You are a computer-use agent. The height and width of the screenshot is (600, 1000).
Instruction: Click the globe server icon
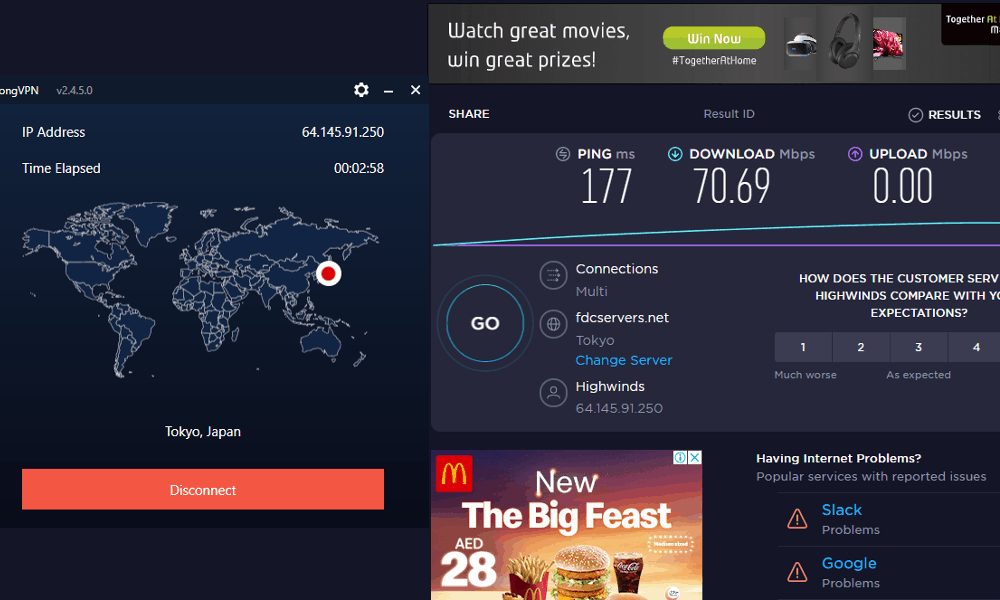553,324
